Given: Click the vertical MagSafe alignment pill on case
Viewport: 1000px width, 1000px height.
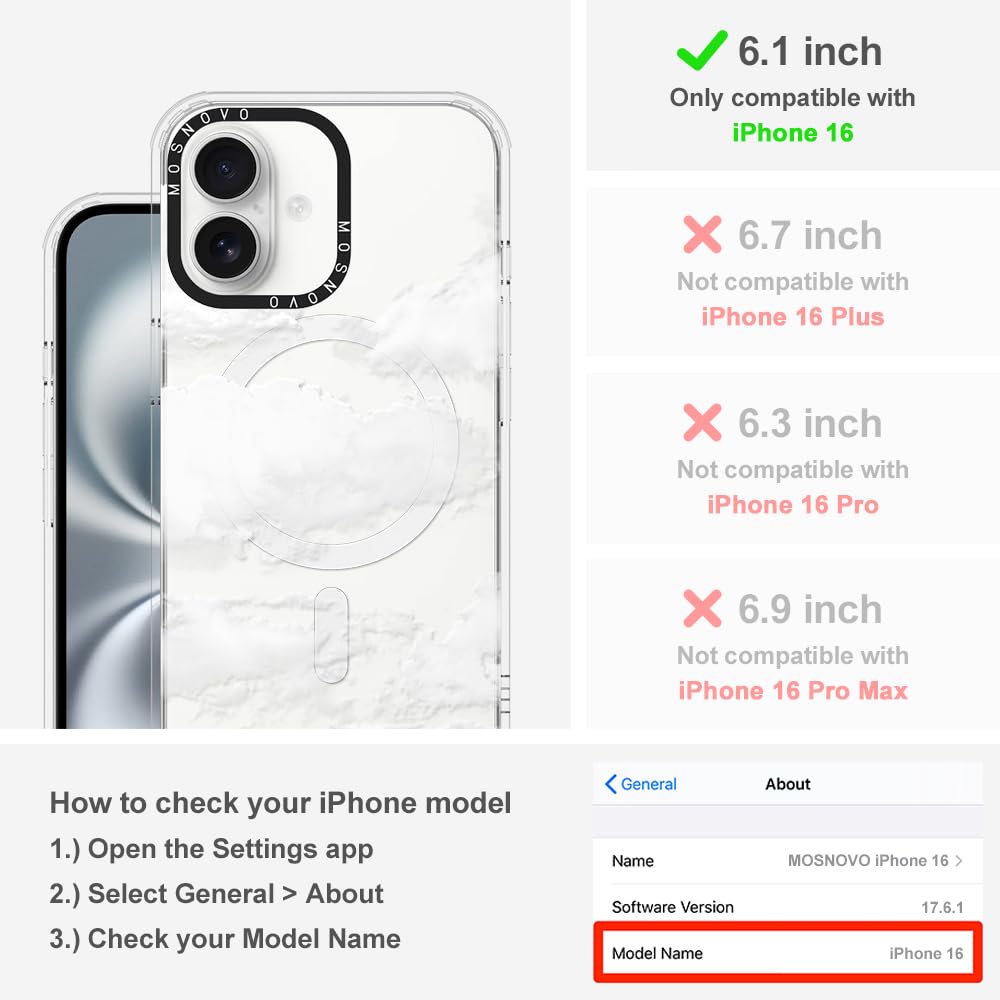Looking at the screenshot, I should click(331, 635).
